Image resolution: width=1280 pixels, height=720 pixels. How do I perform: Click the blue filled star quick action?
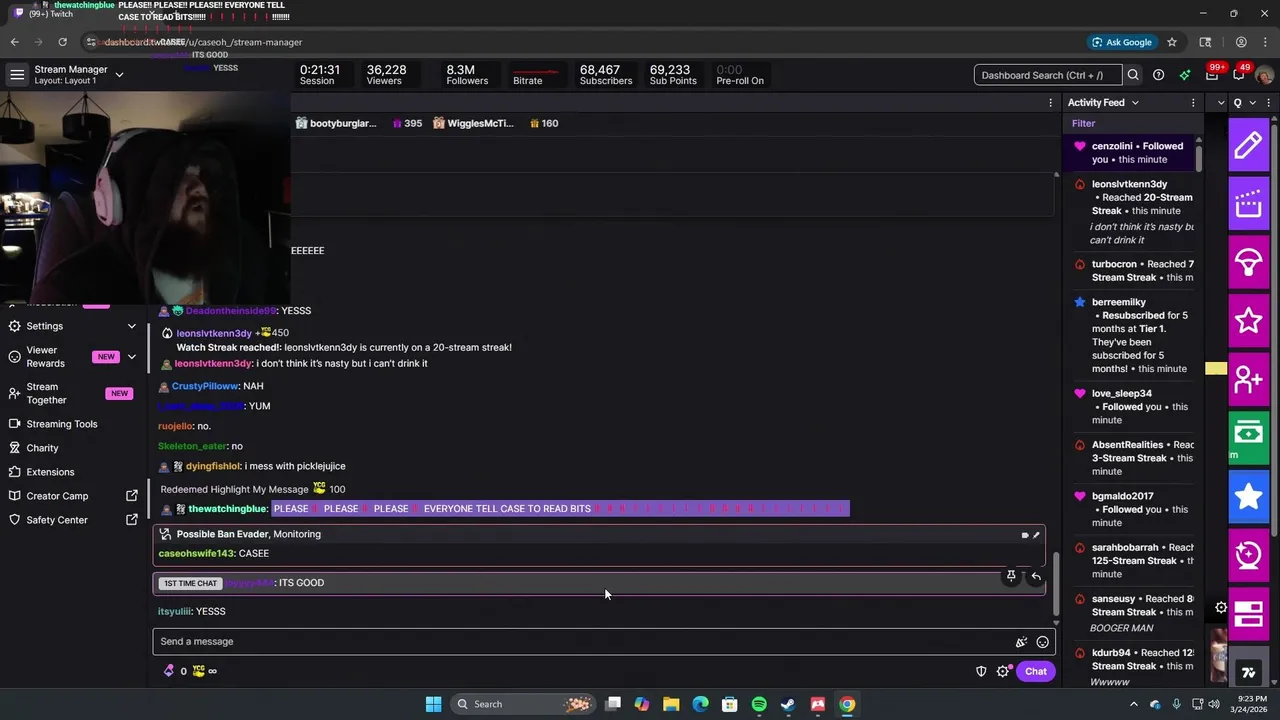[1248, 495]
